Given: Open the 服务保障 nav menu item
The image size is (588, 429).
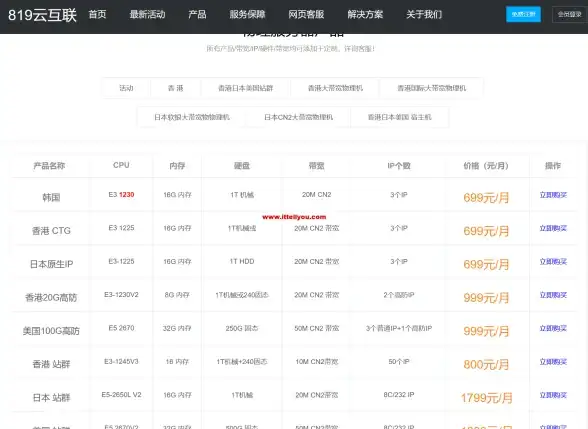Looking at the screenshot, I should (248, 15).
